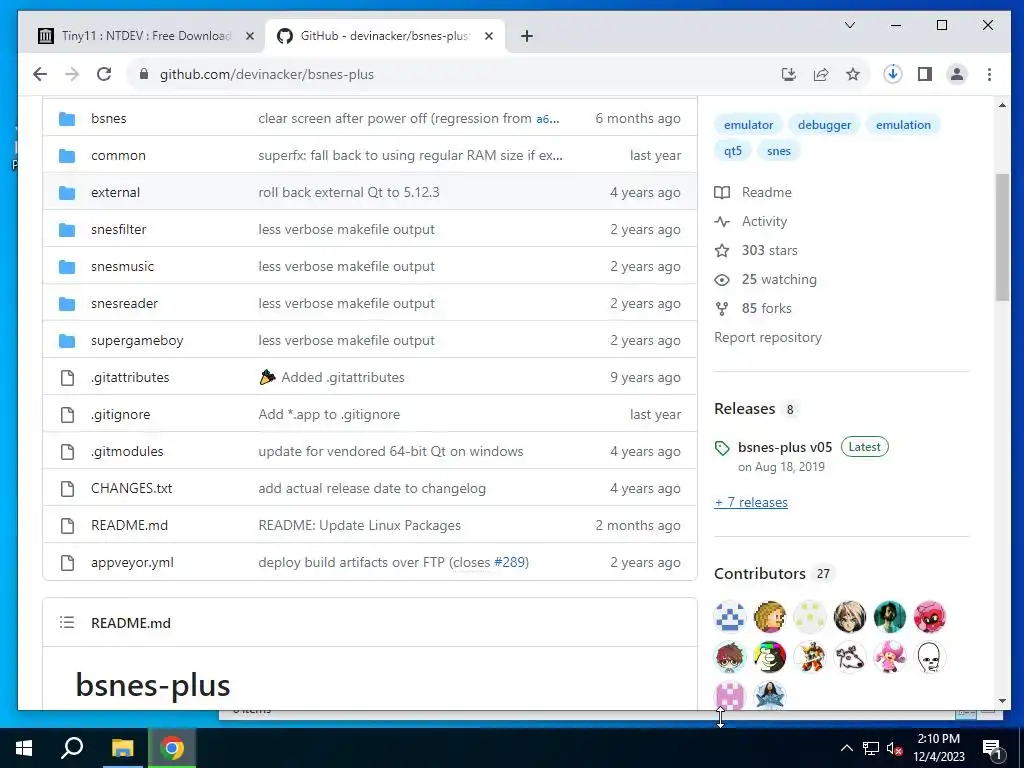Open the snesreader folder

click(x=124, y=304)
